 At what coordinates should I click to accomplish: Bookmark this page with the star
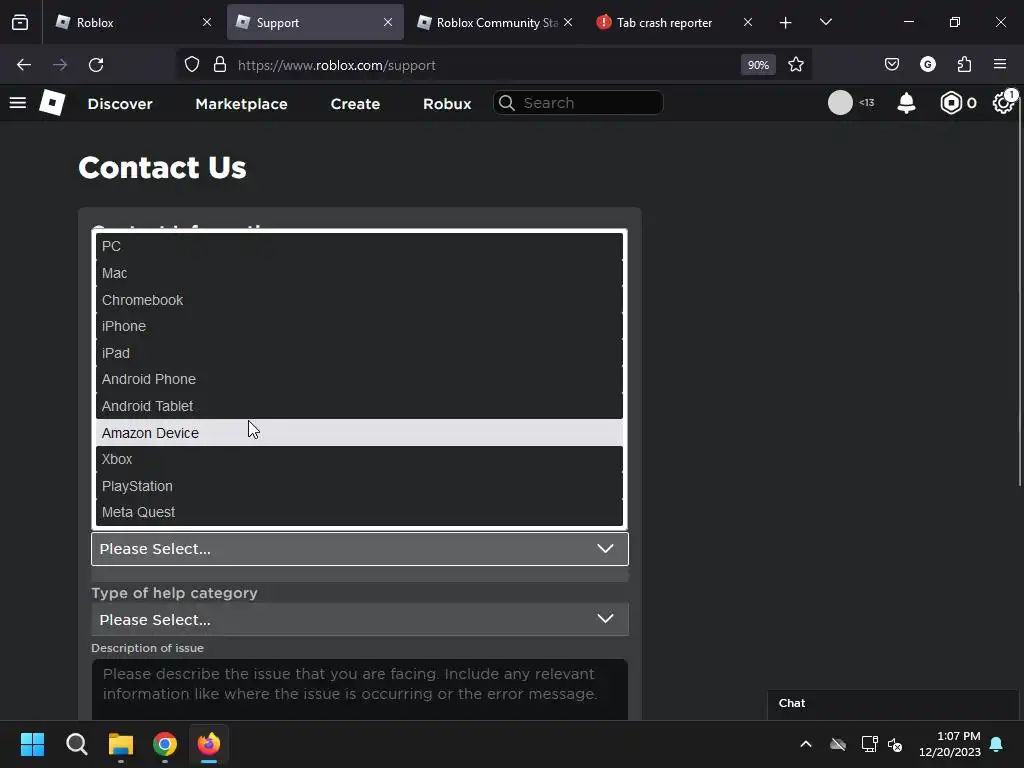point(795,65)
